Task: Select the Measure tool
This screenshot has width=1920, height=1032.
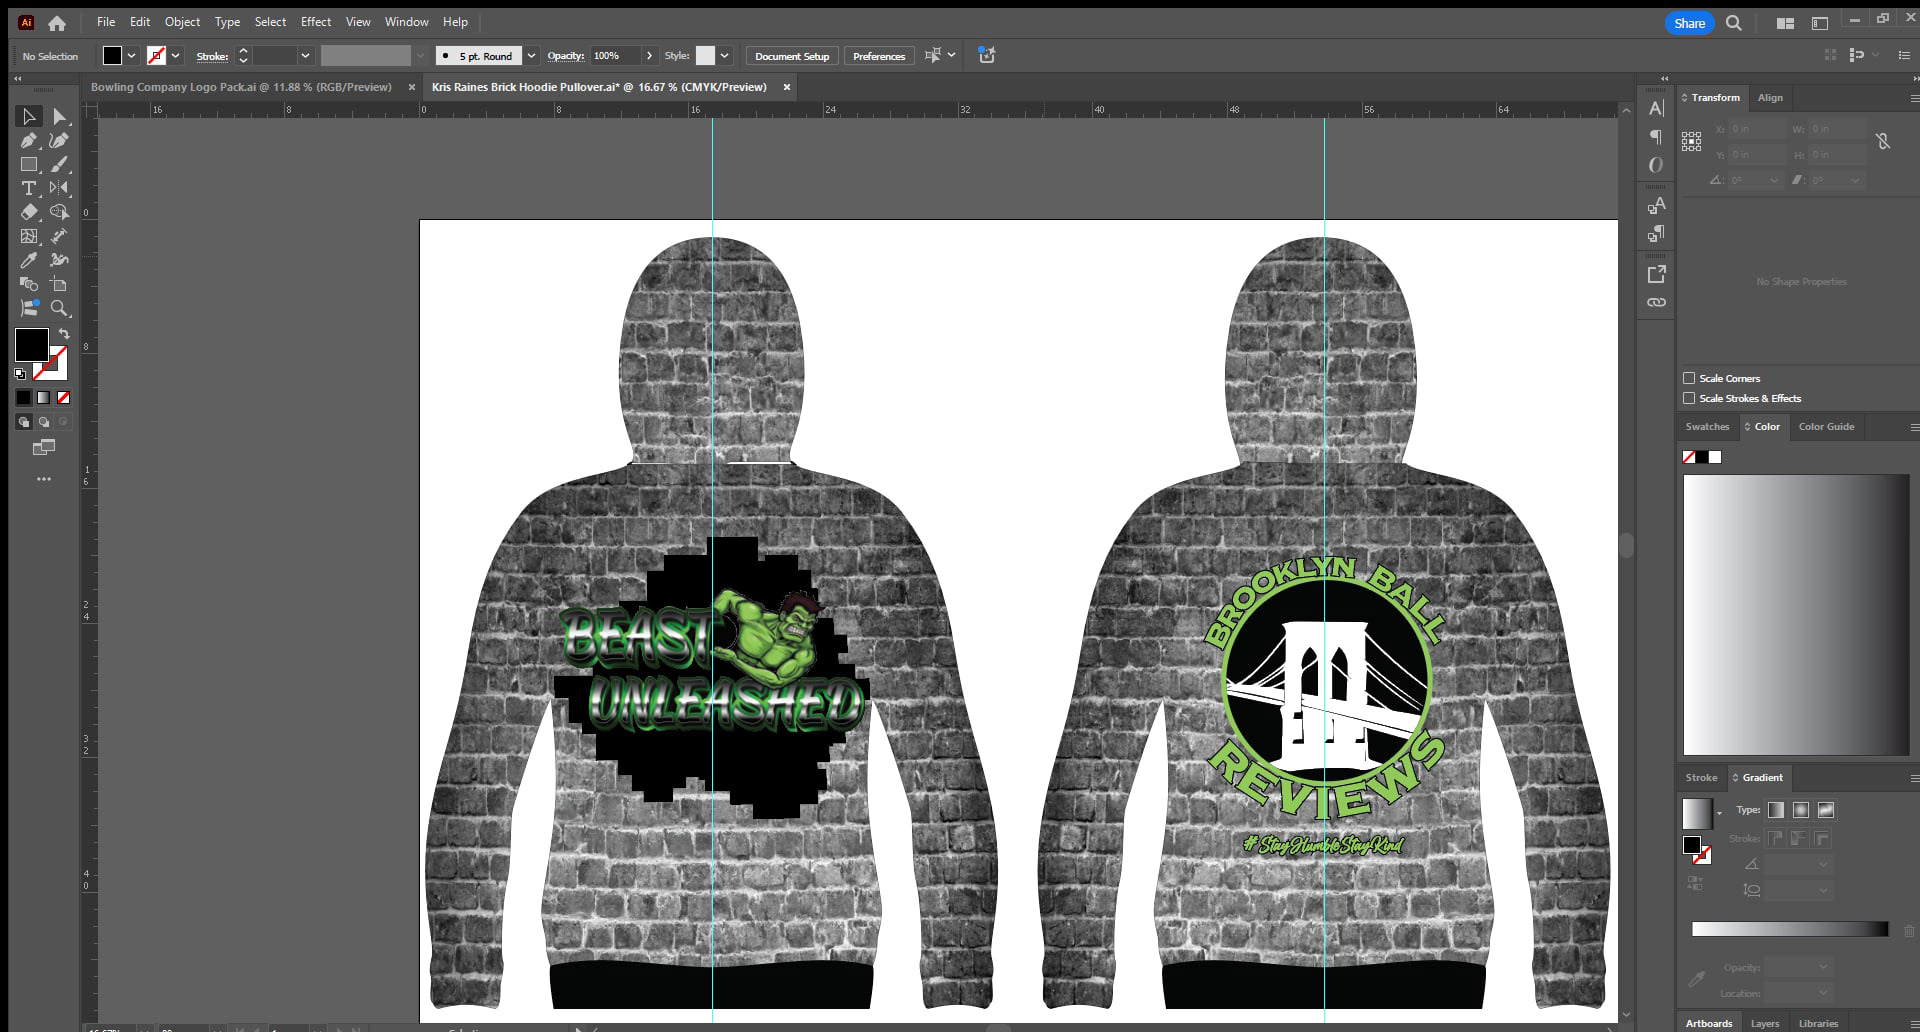Action: click(x=59, y=236)
